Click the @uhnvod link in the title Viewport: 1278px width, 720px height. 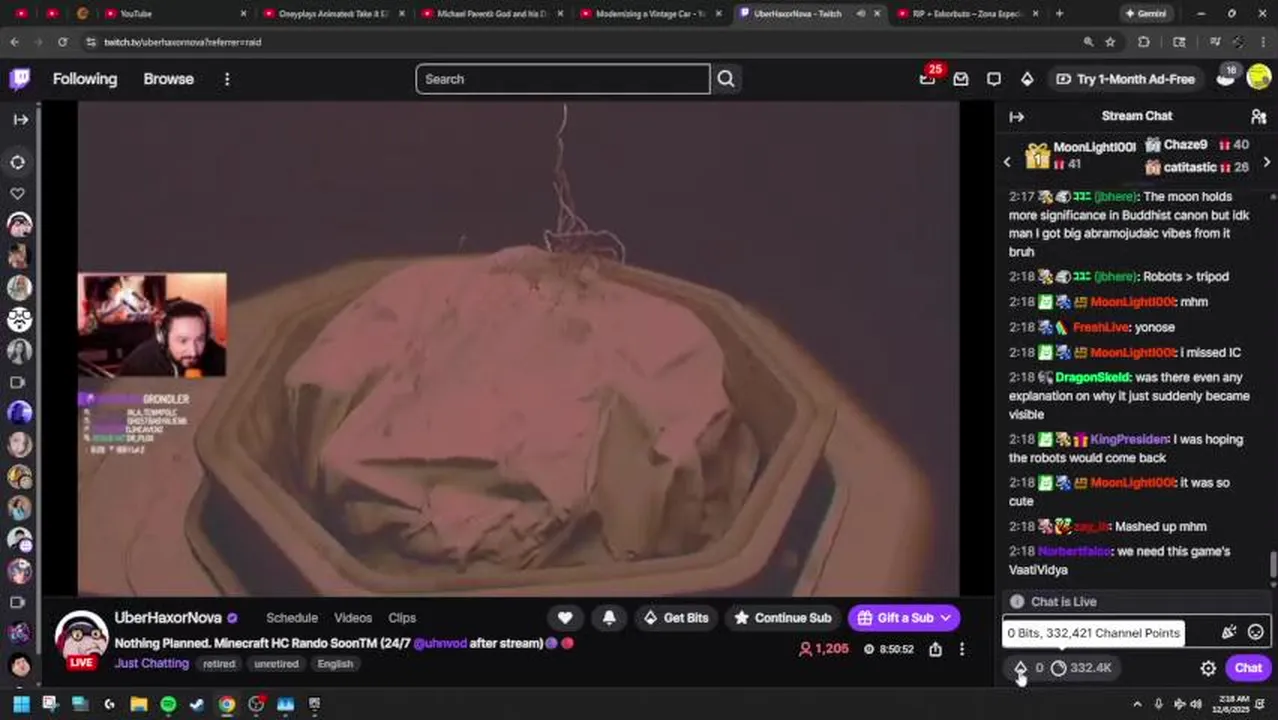[440, 643]
